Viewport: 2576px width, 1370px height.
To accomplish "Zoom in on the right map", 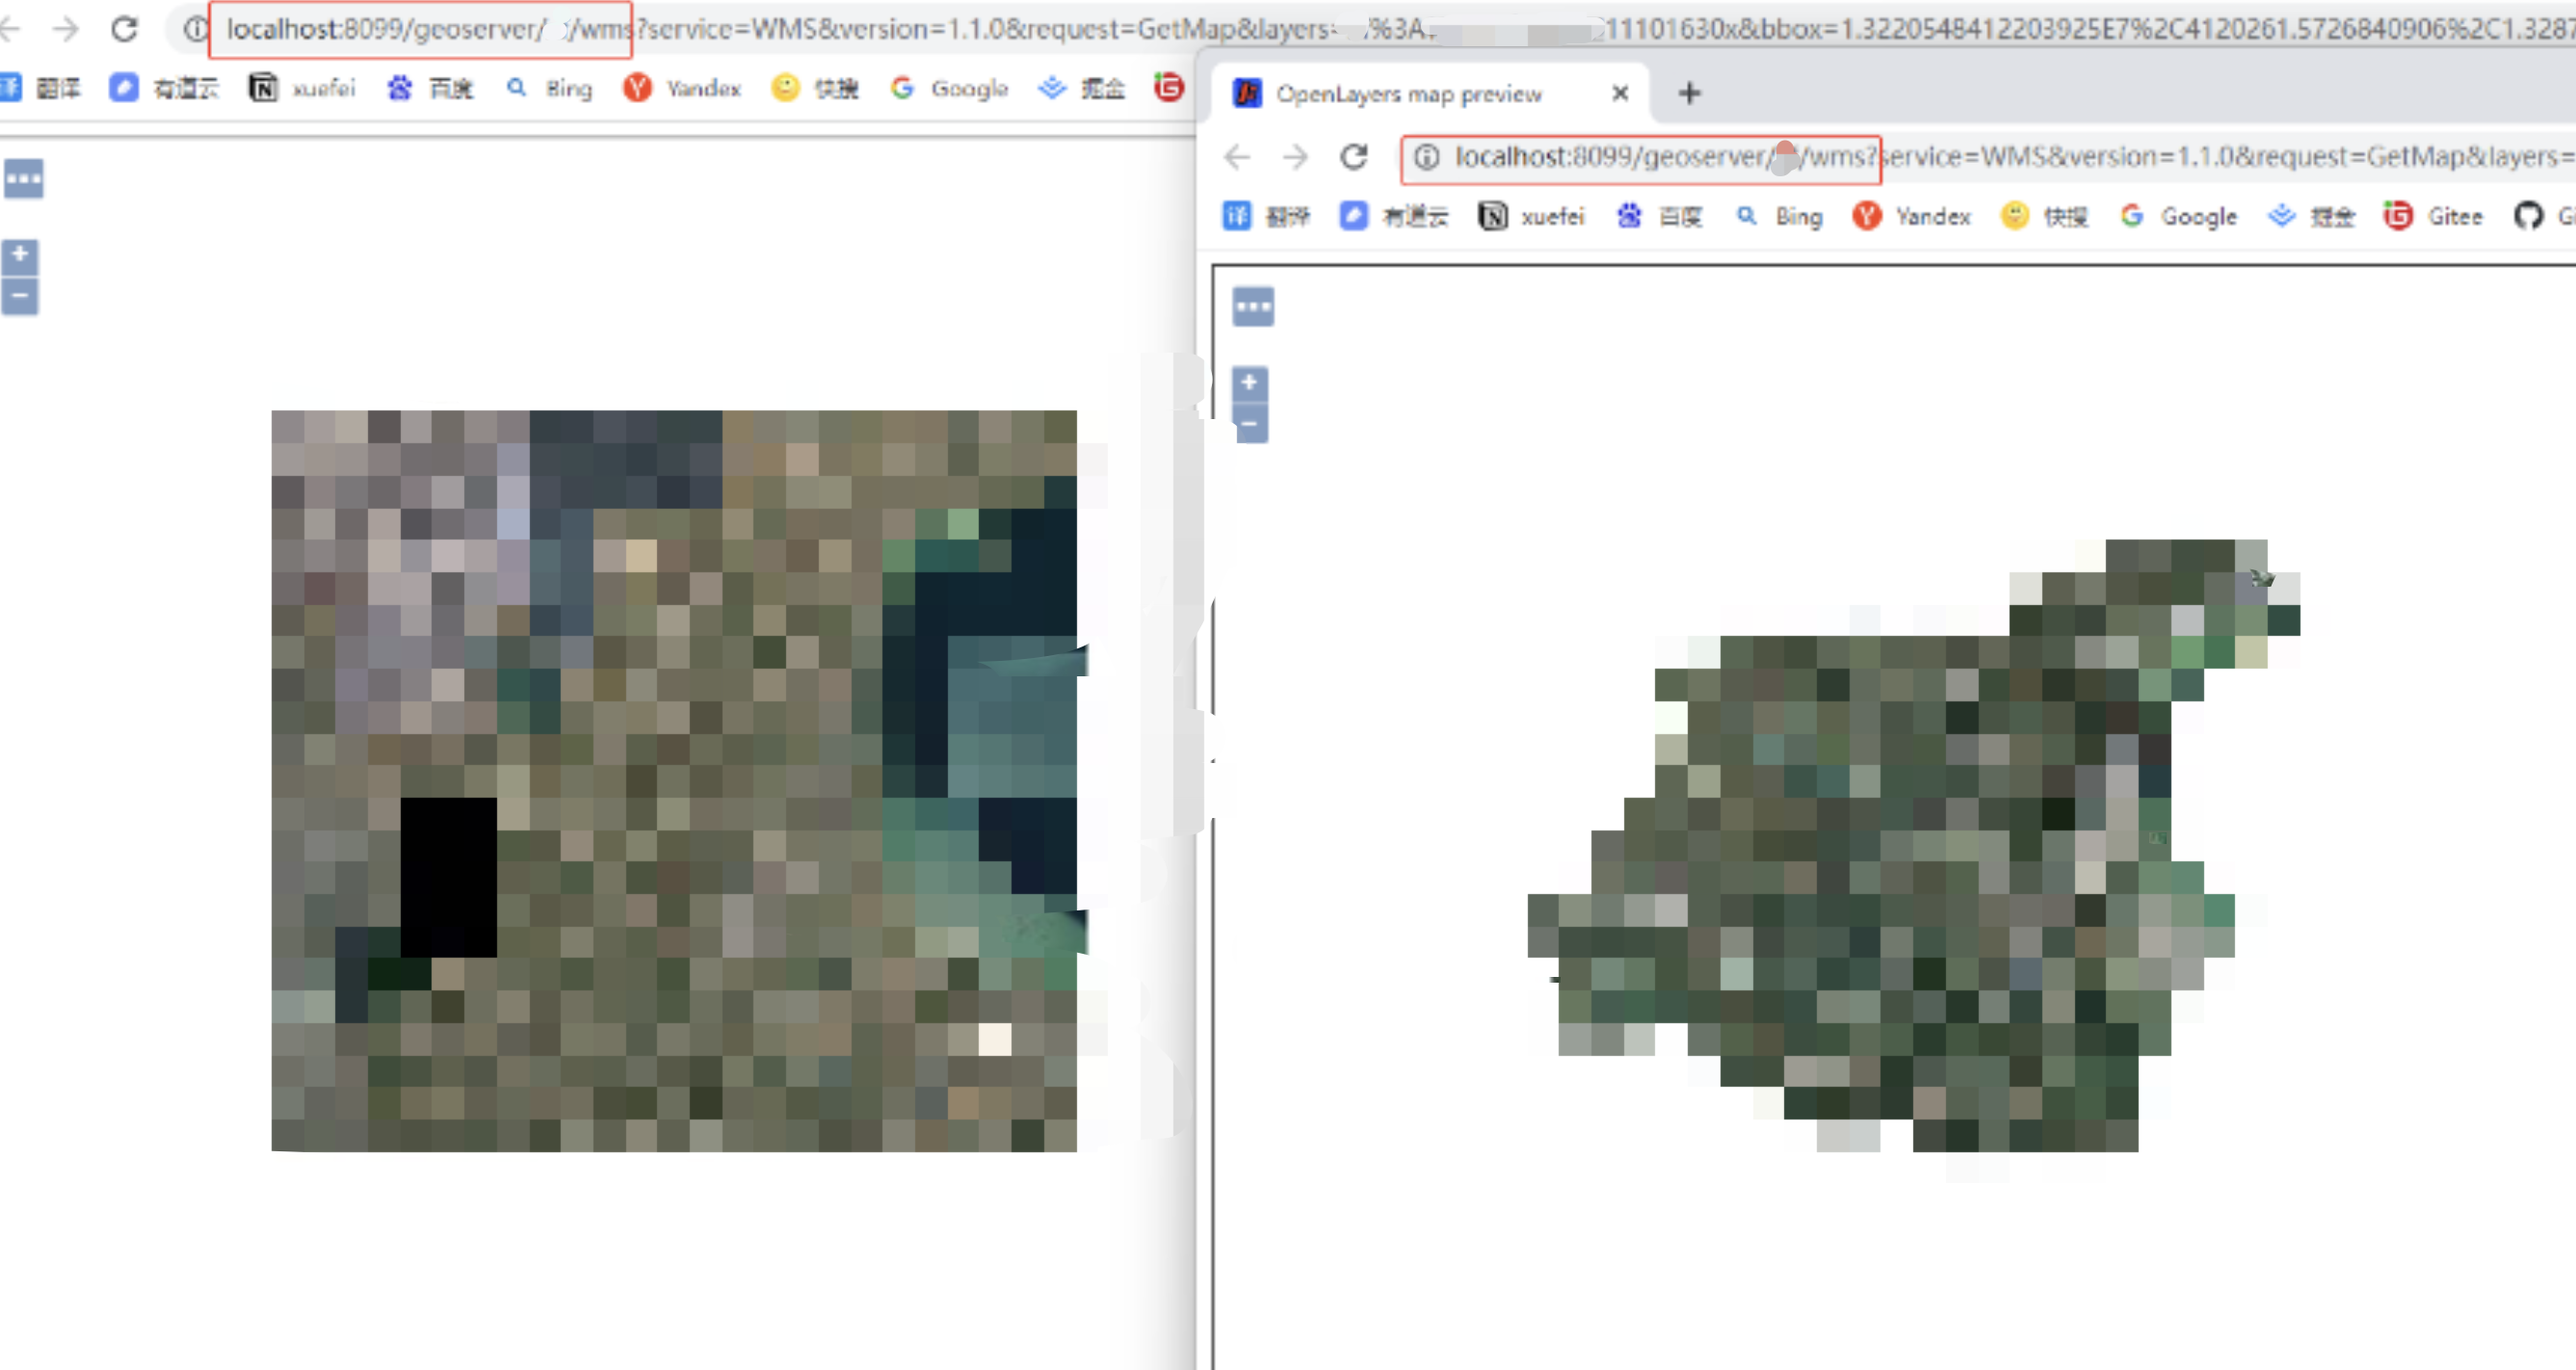I will 1250,384.
